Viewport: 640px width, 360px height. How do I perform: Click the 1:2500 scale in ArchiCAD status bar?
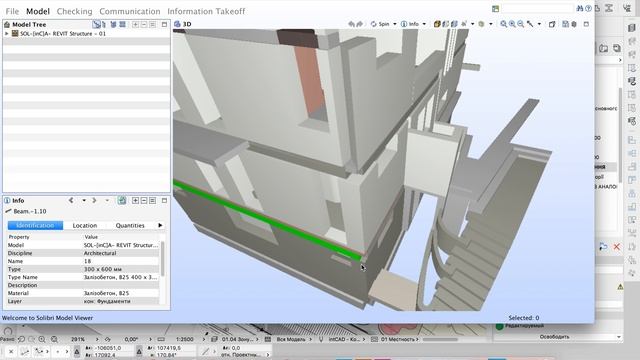184,339
